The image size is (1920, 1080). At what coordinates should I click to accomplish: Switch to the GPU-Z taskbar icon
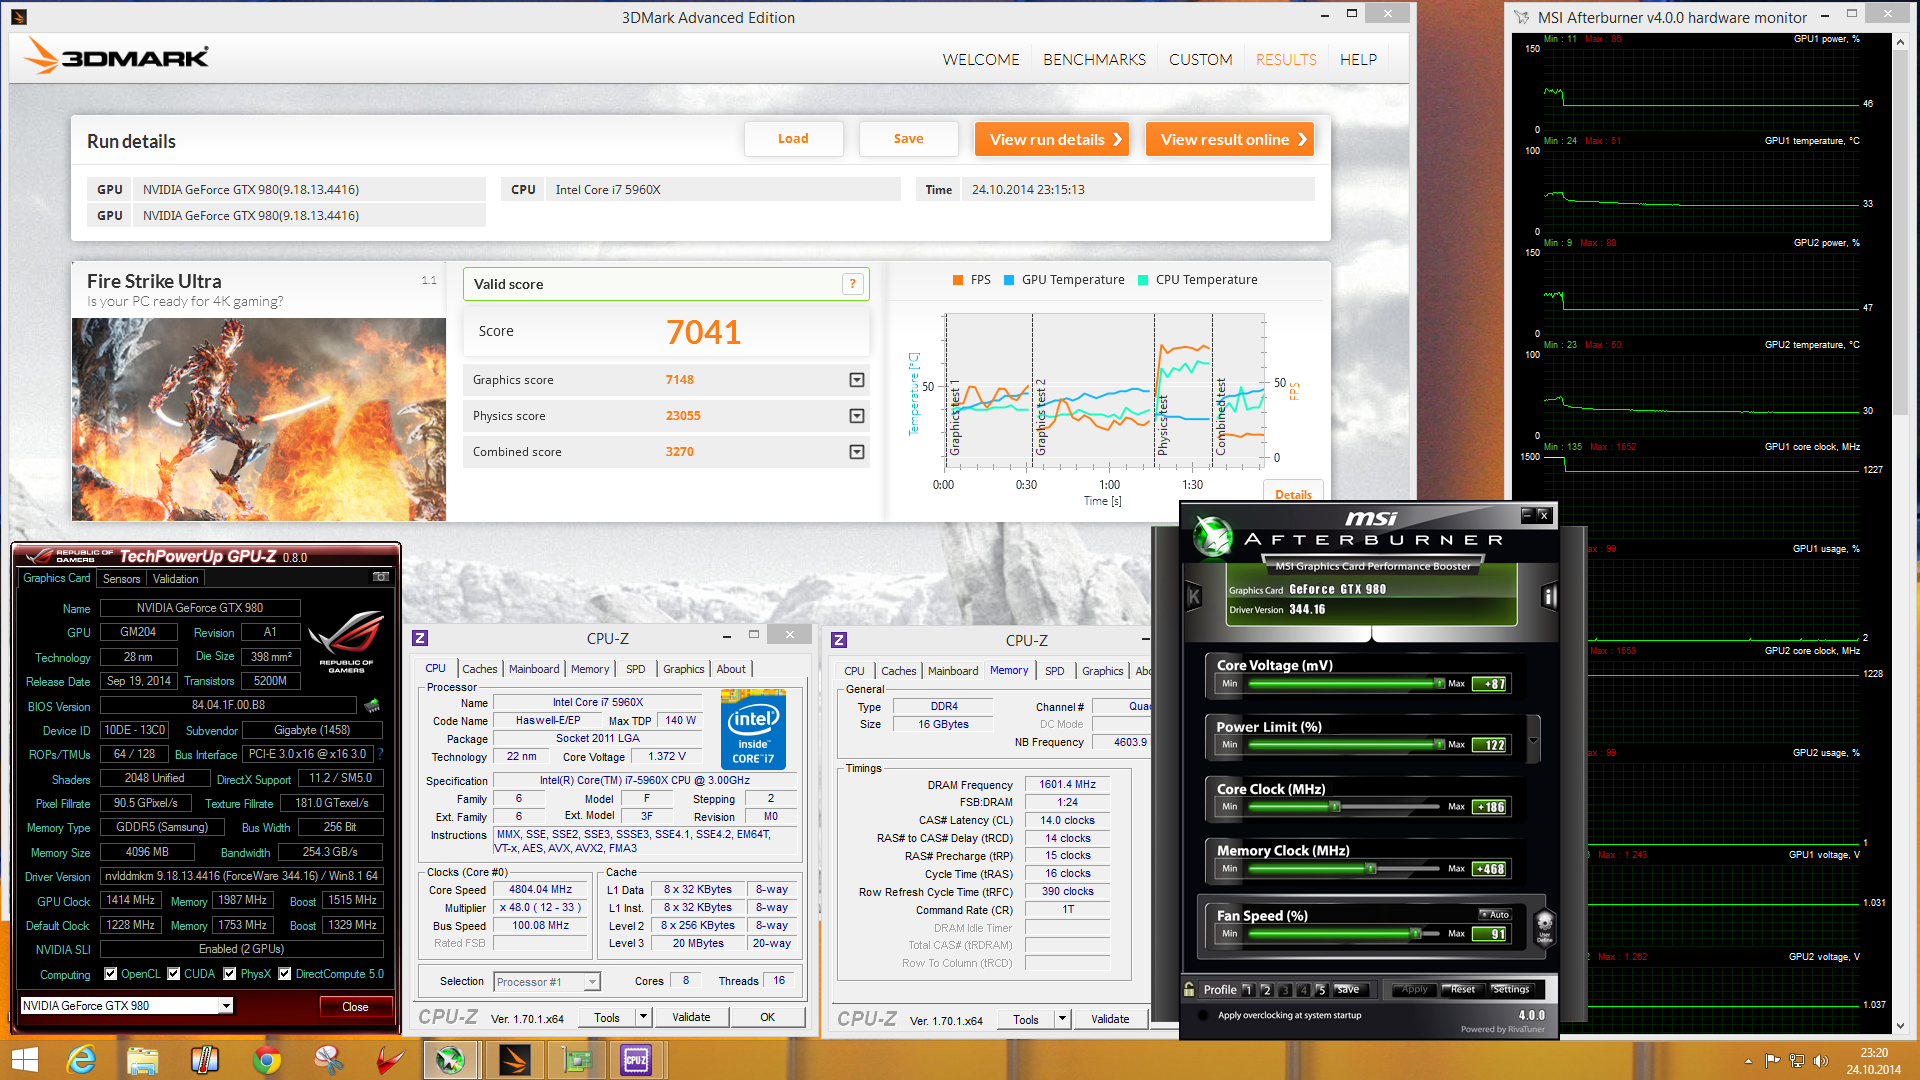click(575, 1060)
